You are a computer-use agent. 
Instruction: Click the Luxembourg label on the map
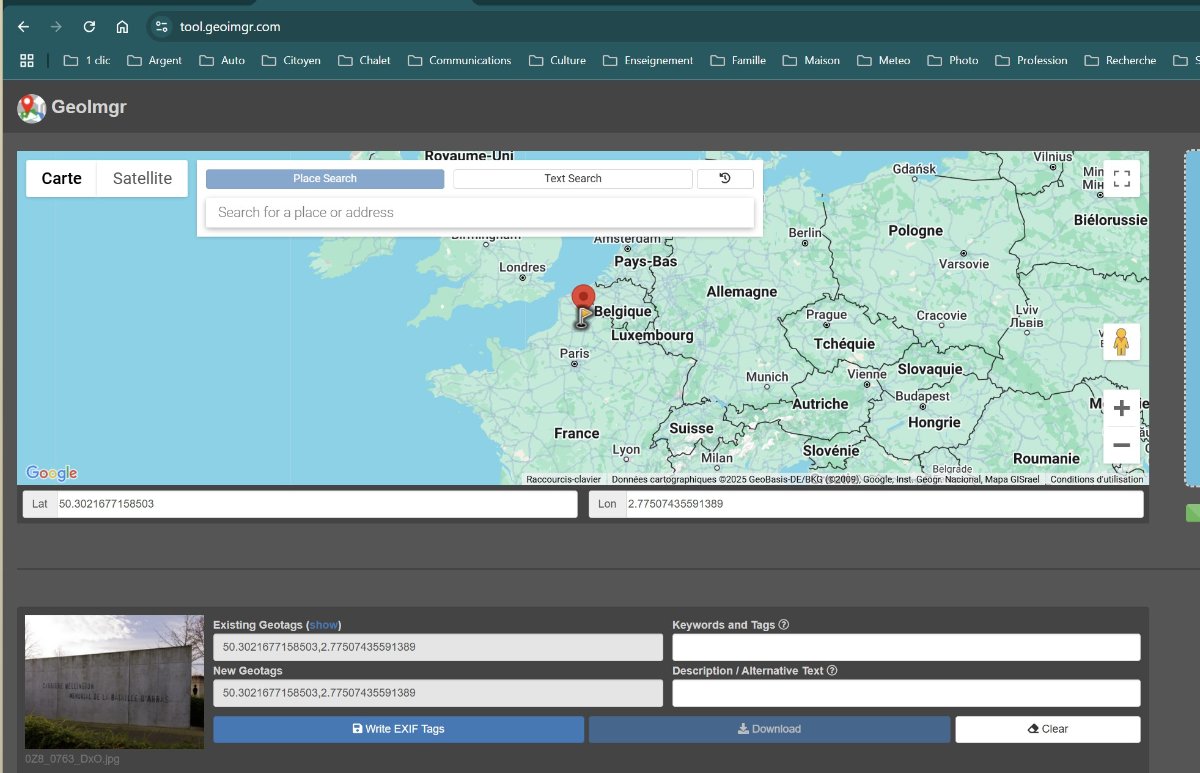(x=652, y=336)
